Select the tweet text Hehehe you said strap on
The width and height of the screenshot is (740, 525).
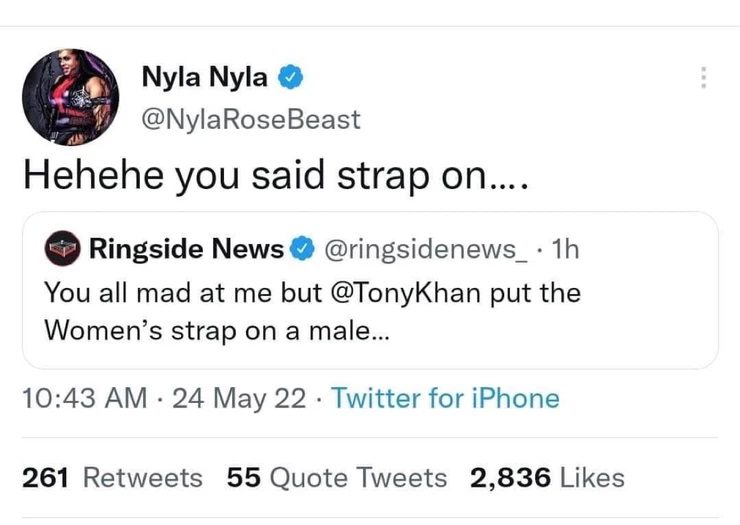[275, 174]
